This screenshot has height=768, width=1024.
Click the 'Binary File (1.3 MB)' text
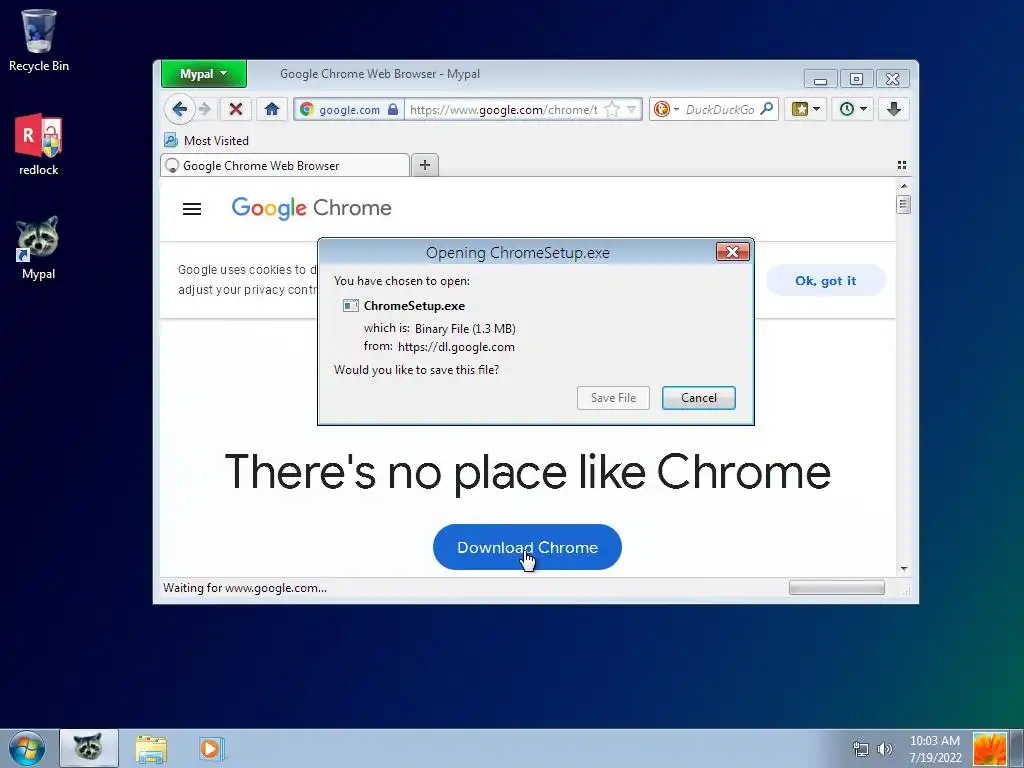(x=465, y=328)
